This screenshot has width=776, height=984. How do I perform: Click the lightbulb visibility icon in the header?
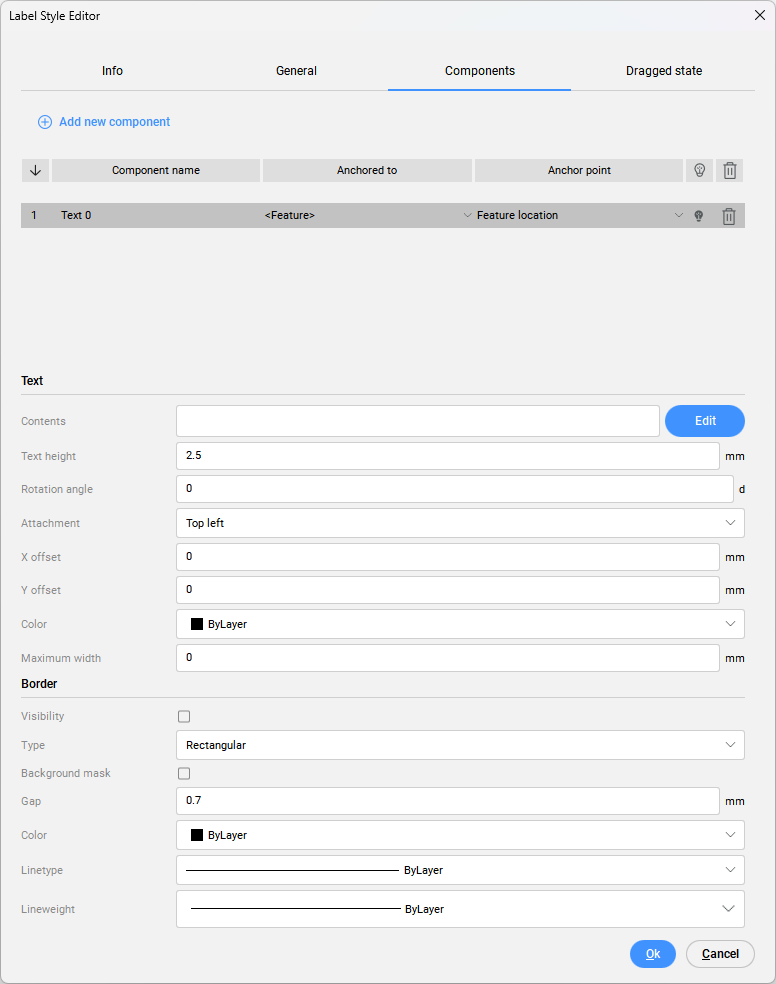pyautogui.click(x=699, y=170)
